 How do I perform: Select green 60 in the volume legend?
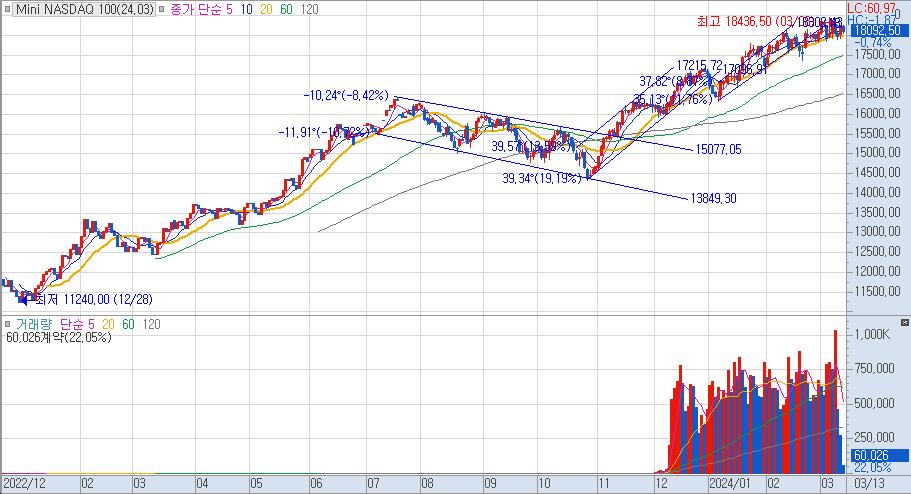coord(128,324)
